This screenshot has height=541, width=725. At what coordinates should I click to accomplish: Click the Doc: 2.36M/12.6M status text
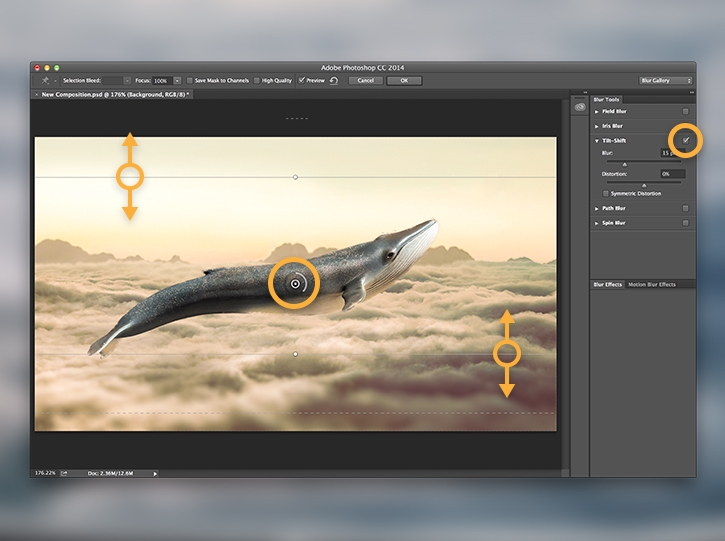(x=110, y=473)
